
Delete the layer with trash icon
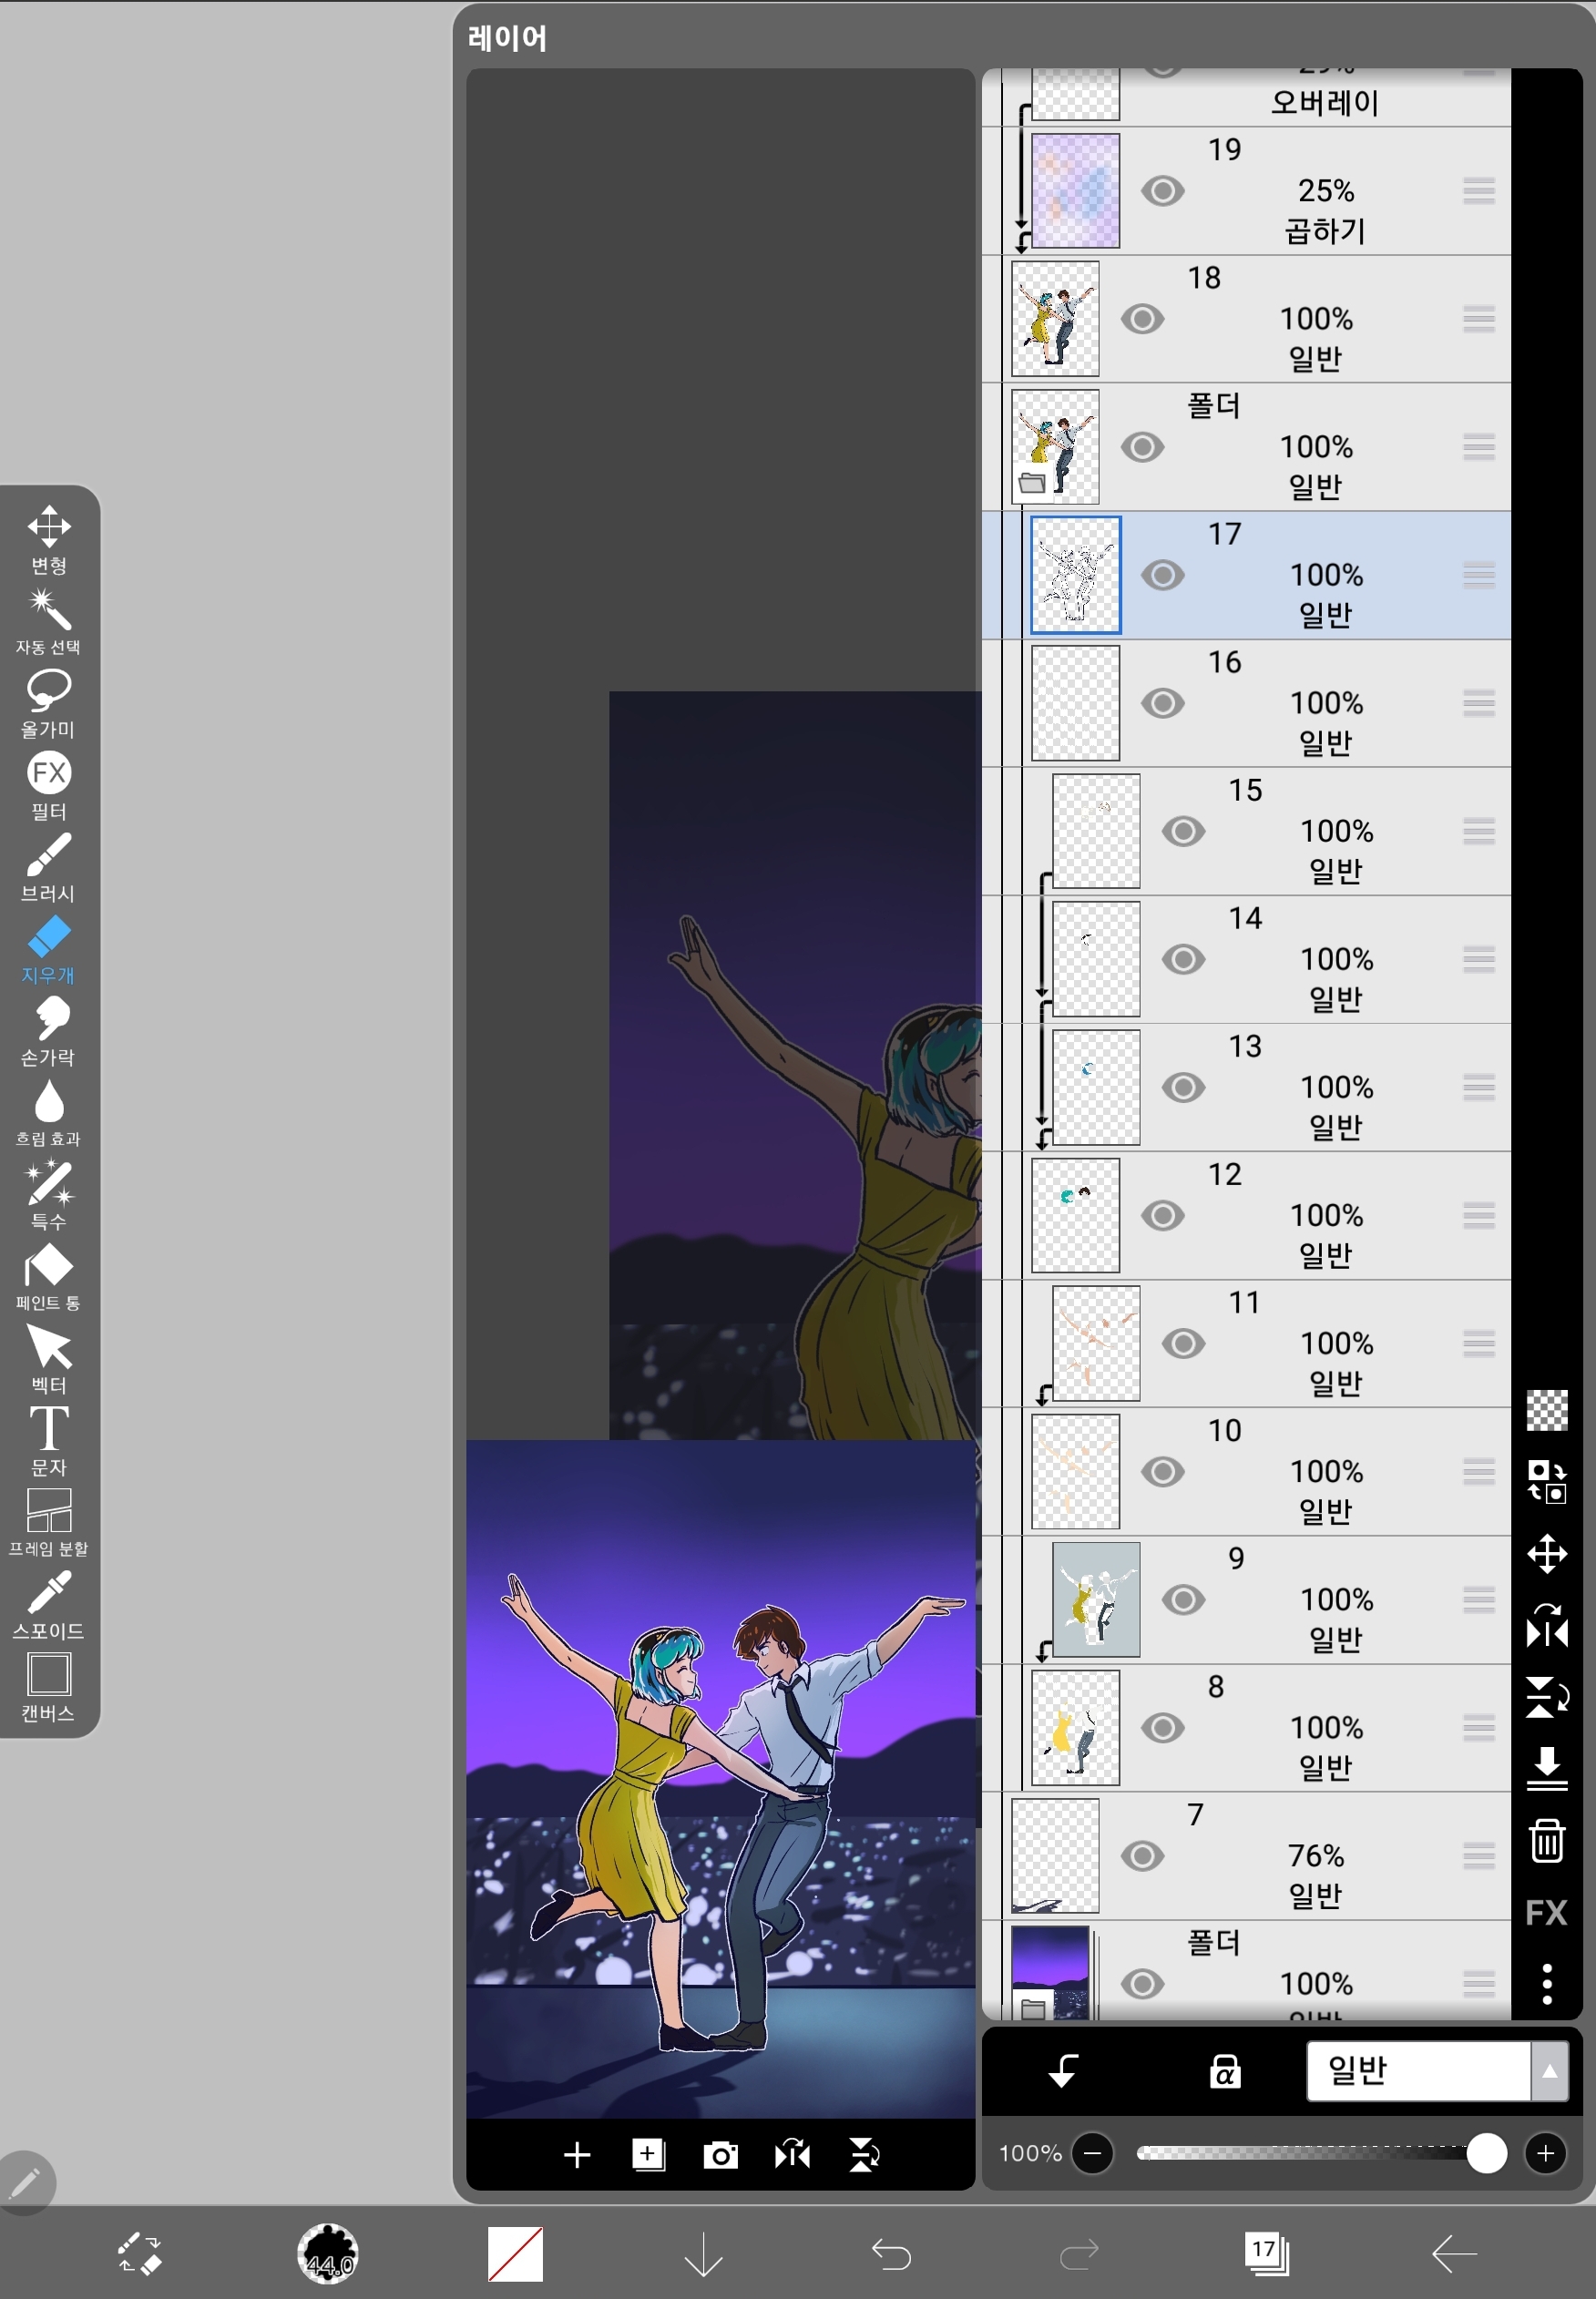pyautogui.click(x=1547, y=1840)
